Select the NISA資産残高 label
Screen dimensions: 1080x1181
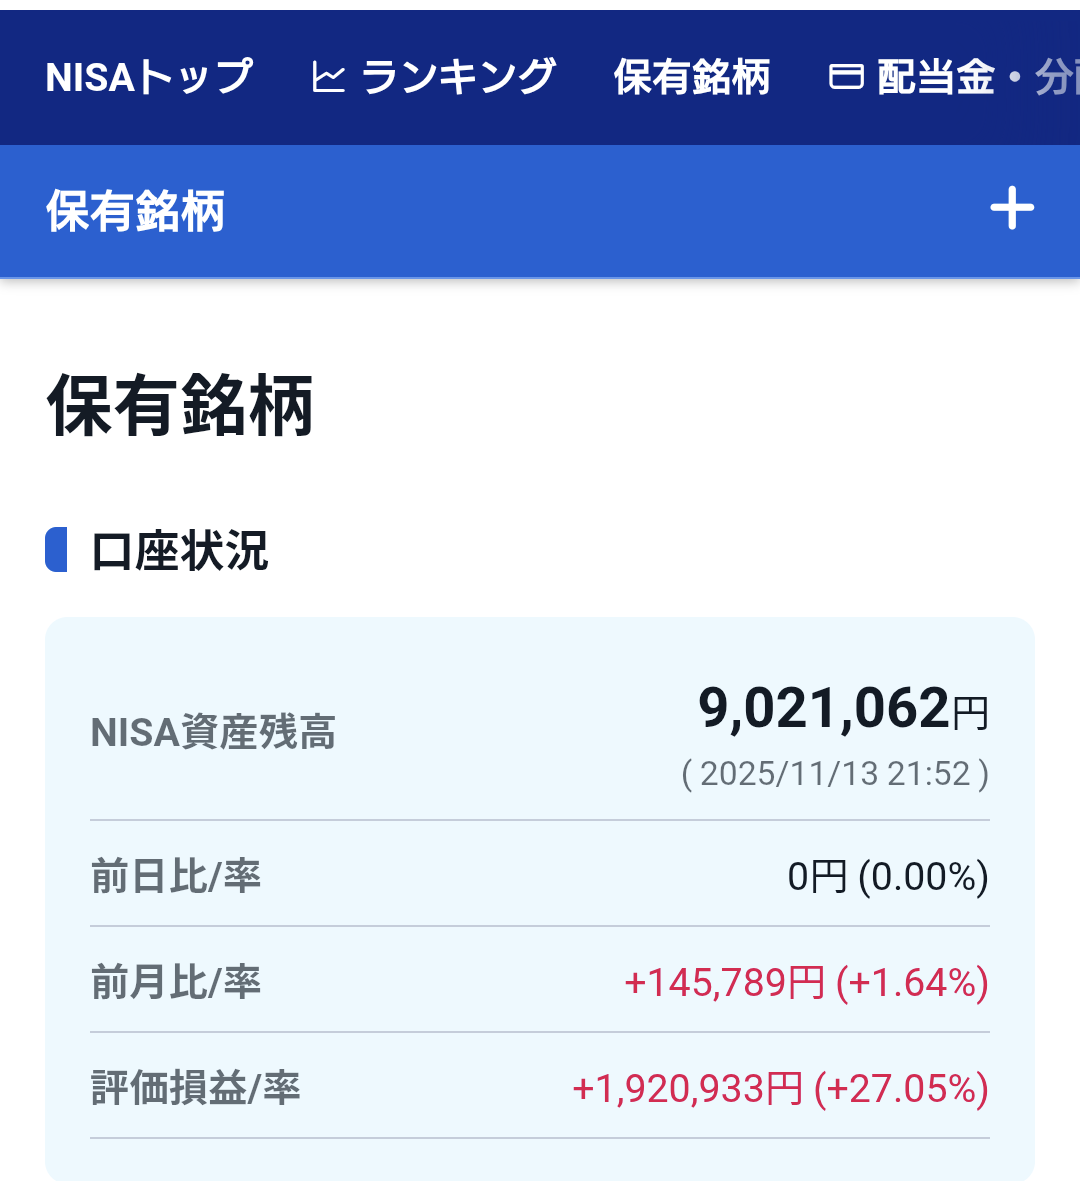tap(213, 733)
